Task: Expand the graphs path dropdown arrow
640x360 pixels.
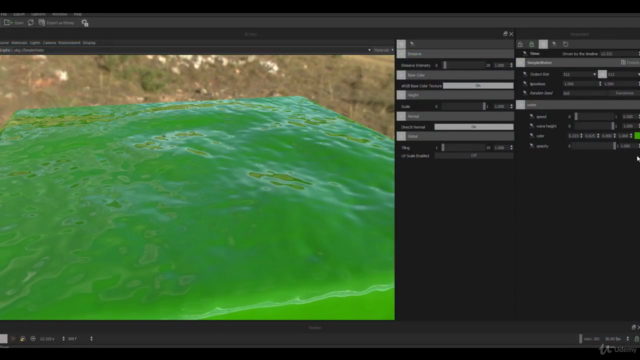Action: coord(369,50)
